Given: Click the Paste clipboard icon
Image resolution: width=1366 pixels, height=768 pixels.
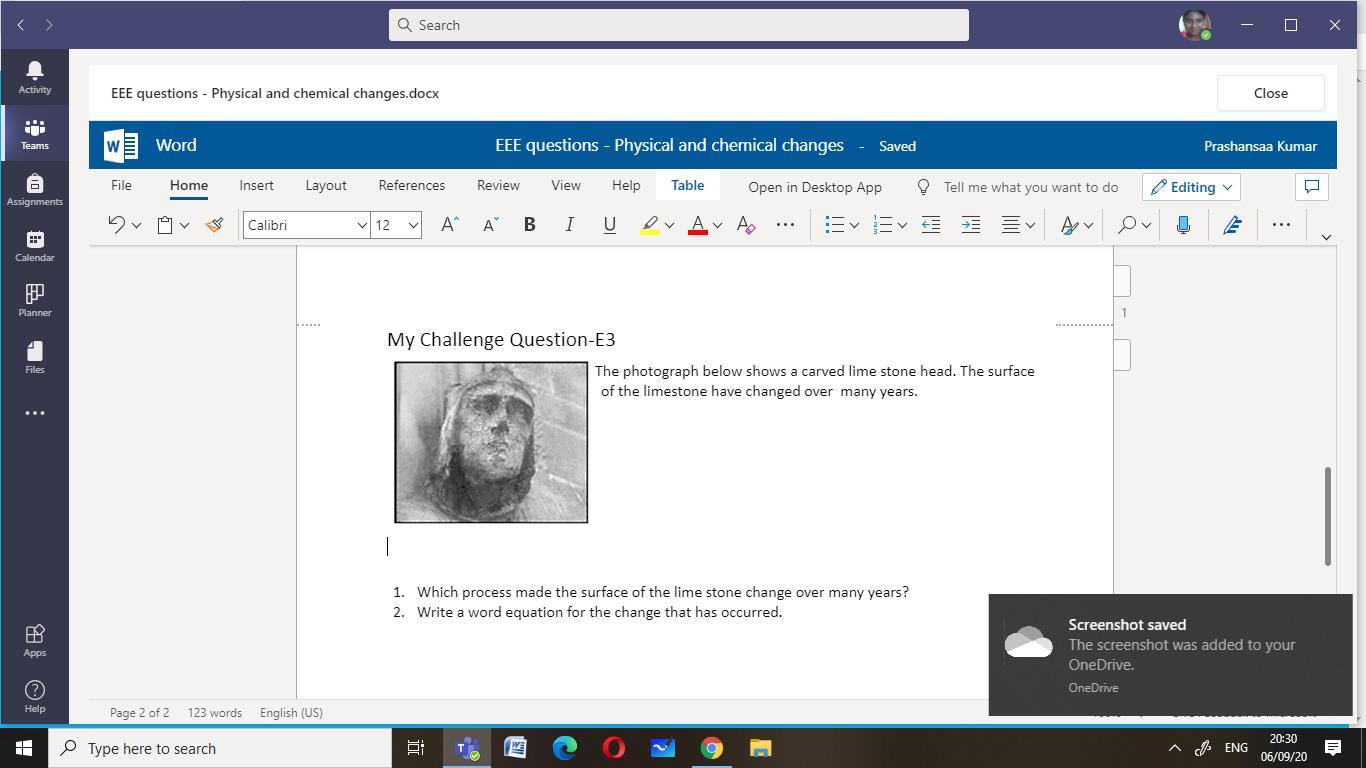Looking at the screenshot, I should [x=165, y=225].
